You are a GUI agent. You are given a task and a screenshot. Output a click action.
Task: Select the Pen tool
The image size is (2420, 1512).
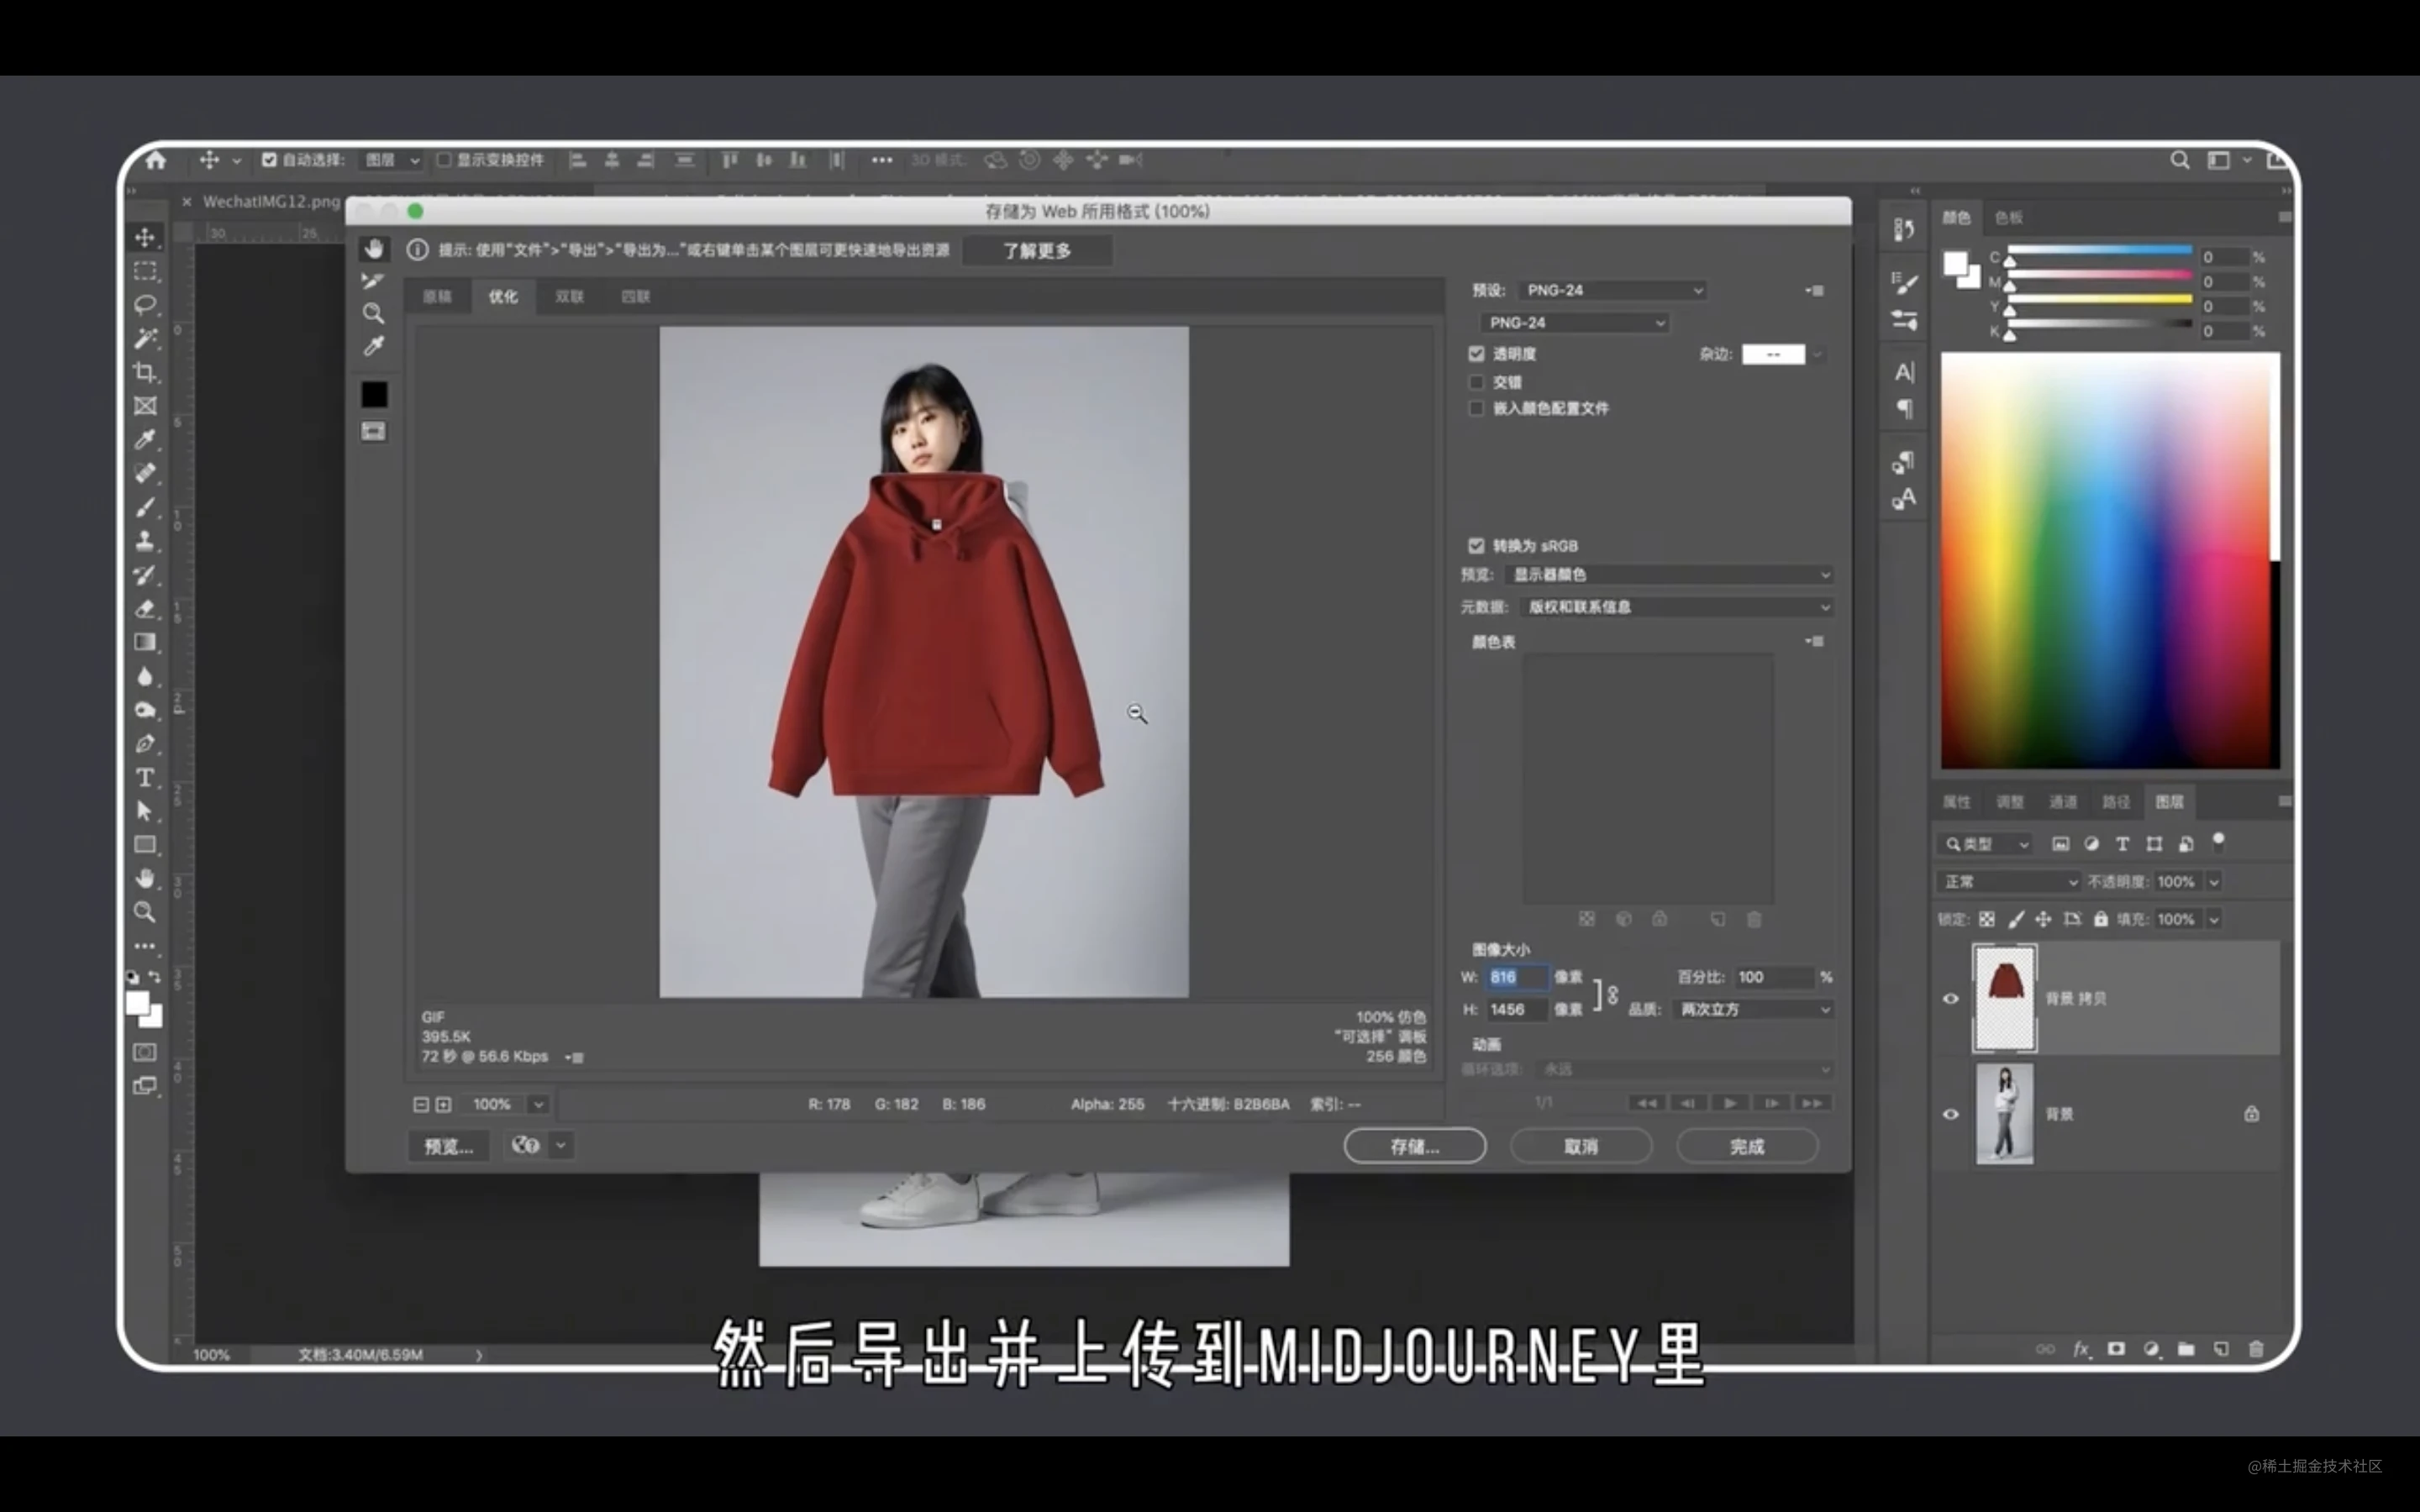(145, 744)
